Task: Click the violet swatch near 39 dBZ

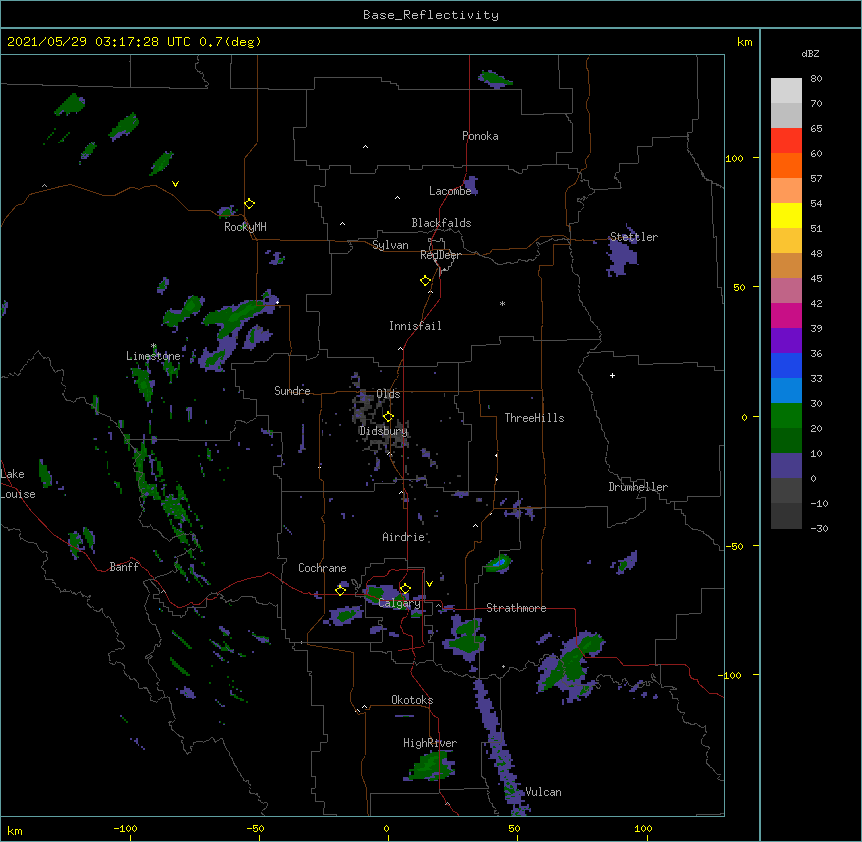Action: tap(786, 341)
